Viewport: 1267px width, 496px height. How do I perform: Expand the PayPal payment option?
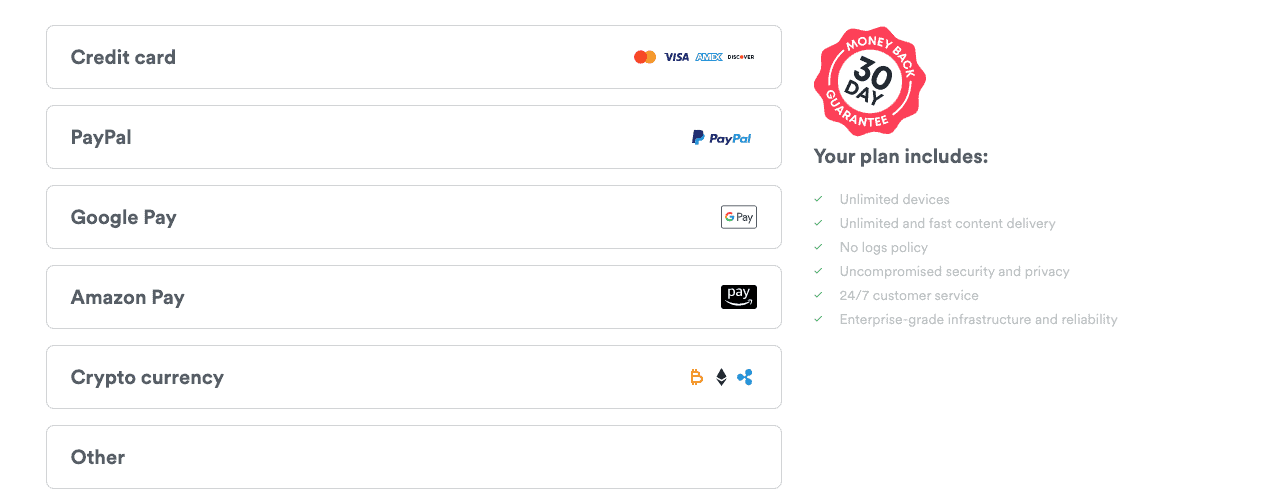[x=414, y=137]
